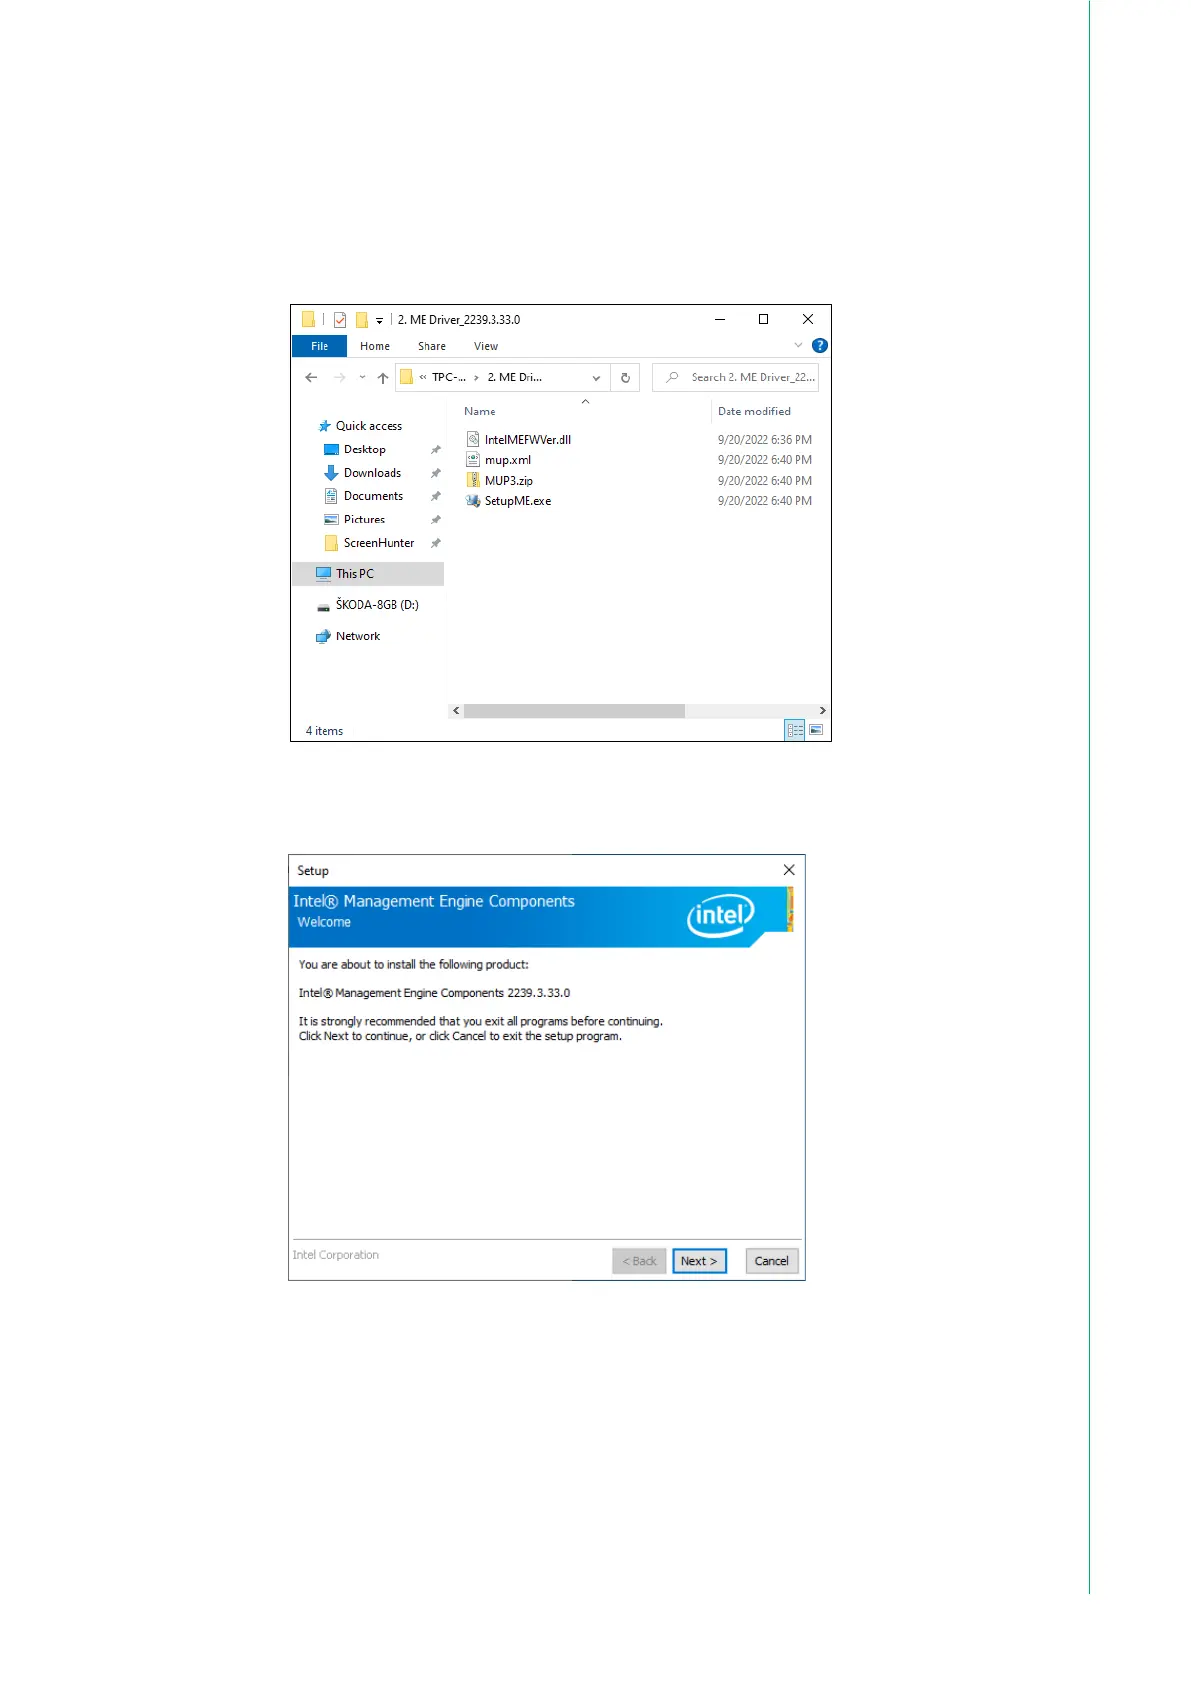The image size is (1191, 1684).
Task: Refresh the folder view
Action: [625, 378]
